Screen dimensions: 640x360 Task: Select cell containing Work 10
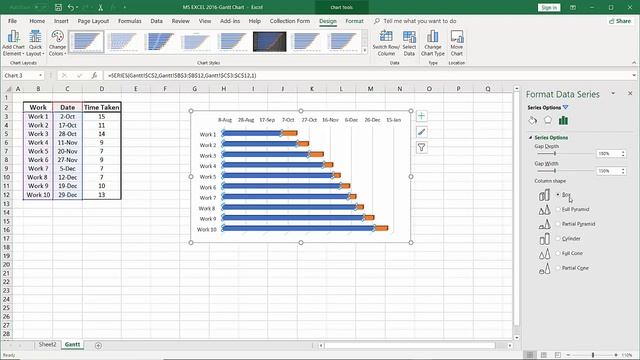pos(38,195)
